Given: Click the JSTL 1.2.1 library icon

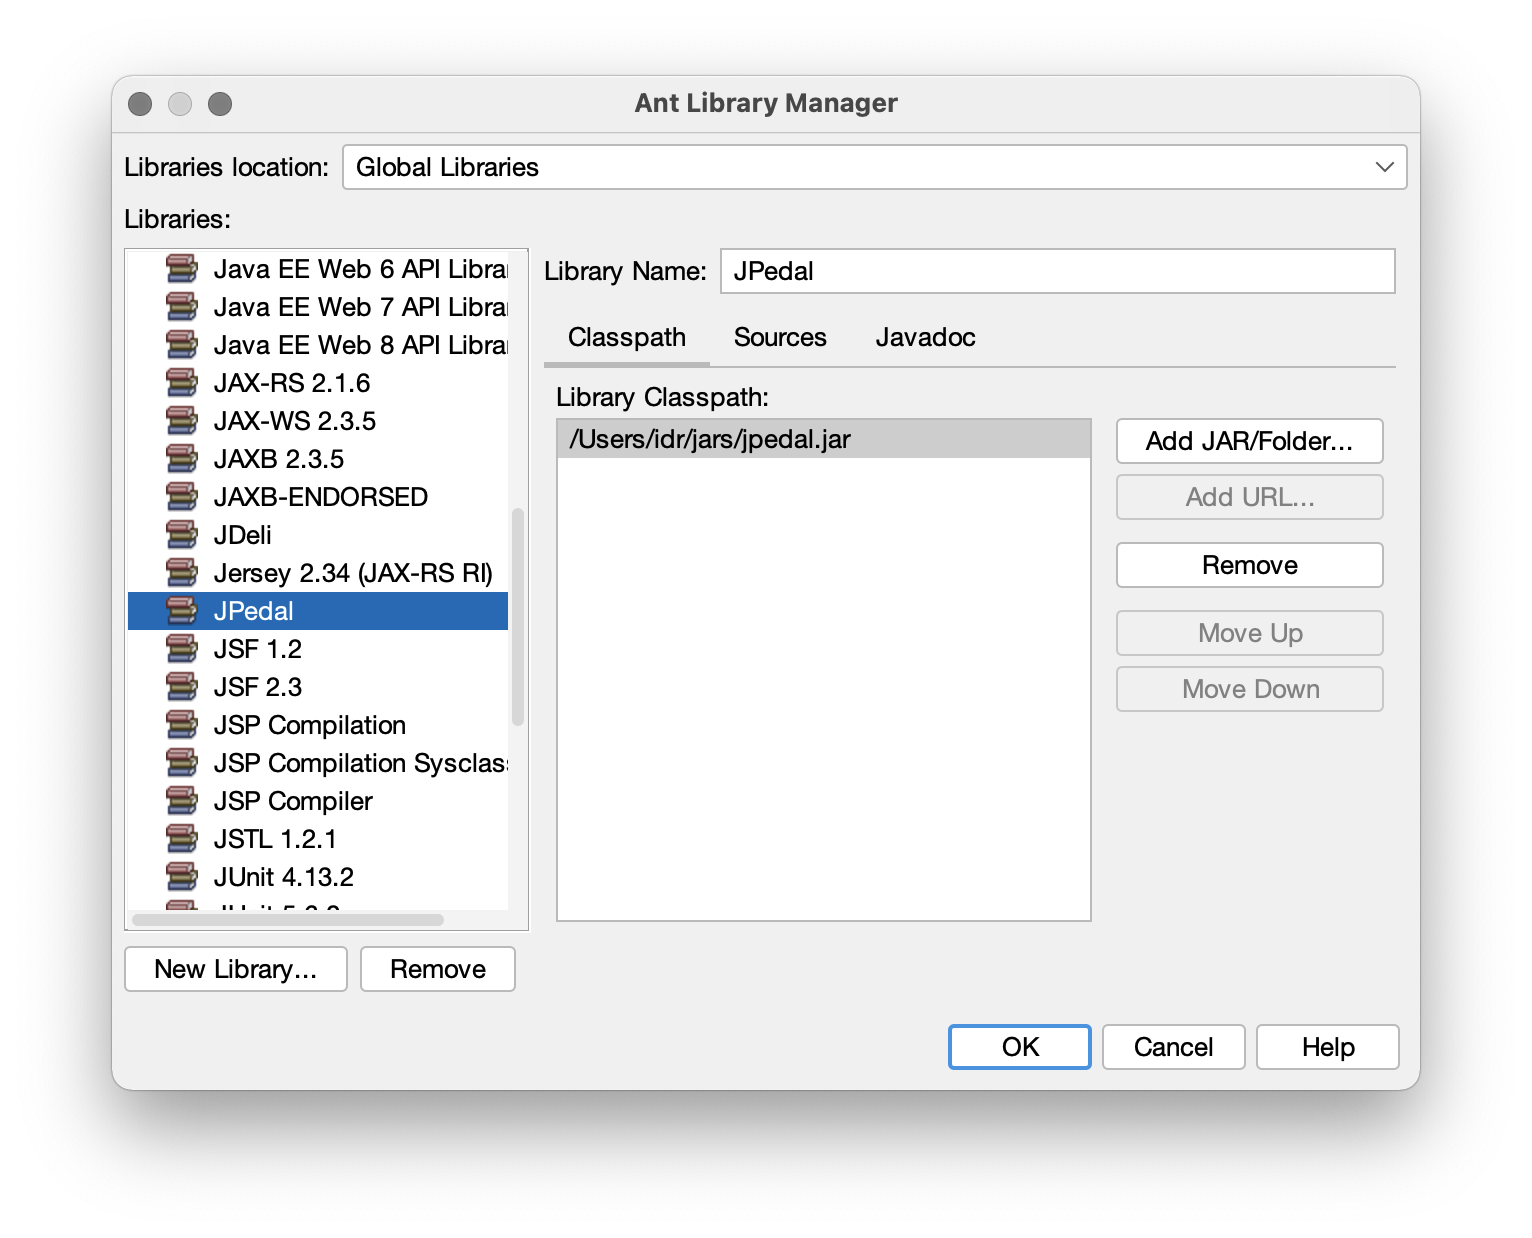Looking at the screenshot, I should [x=181, y=839].
